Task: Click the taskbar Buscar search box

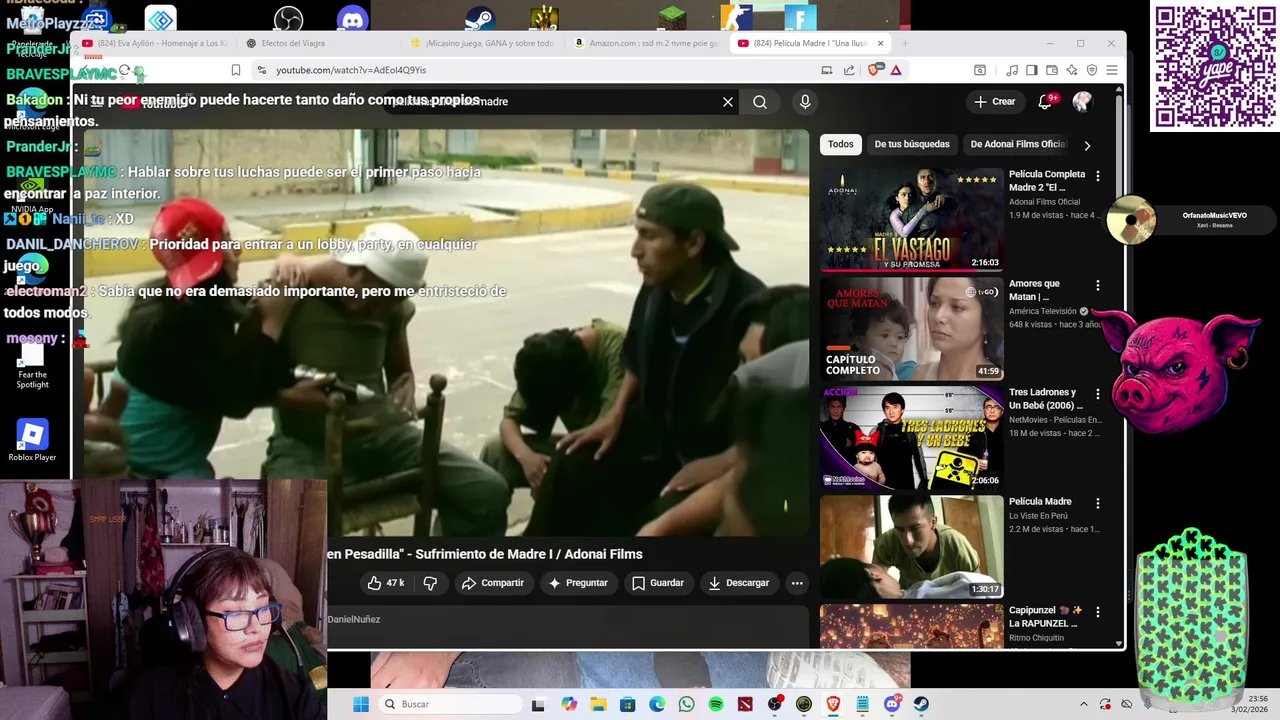Action: [x=450, y=704]
